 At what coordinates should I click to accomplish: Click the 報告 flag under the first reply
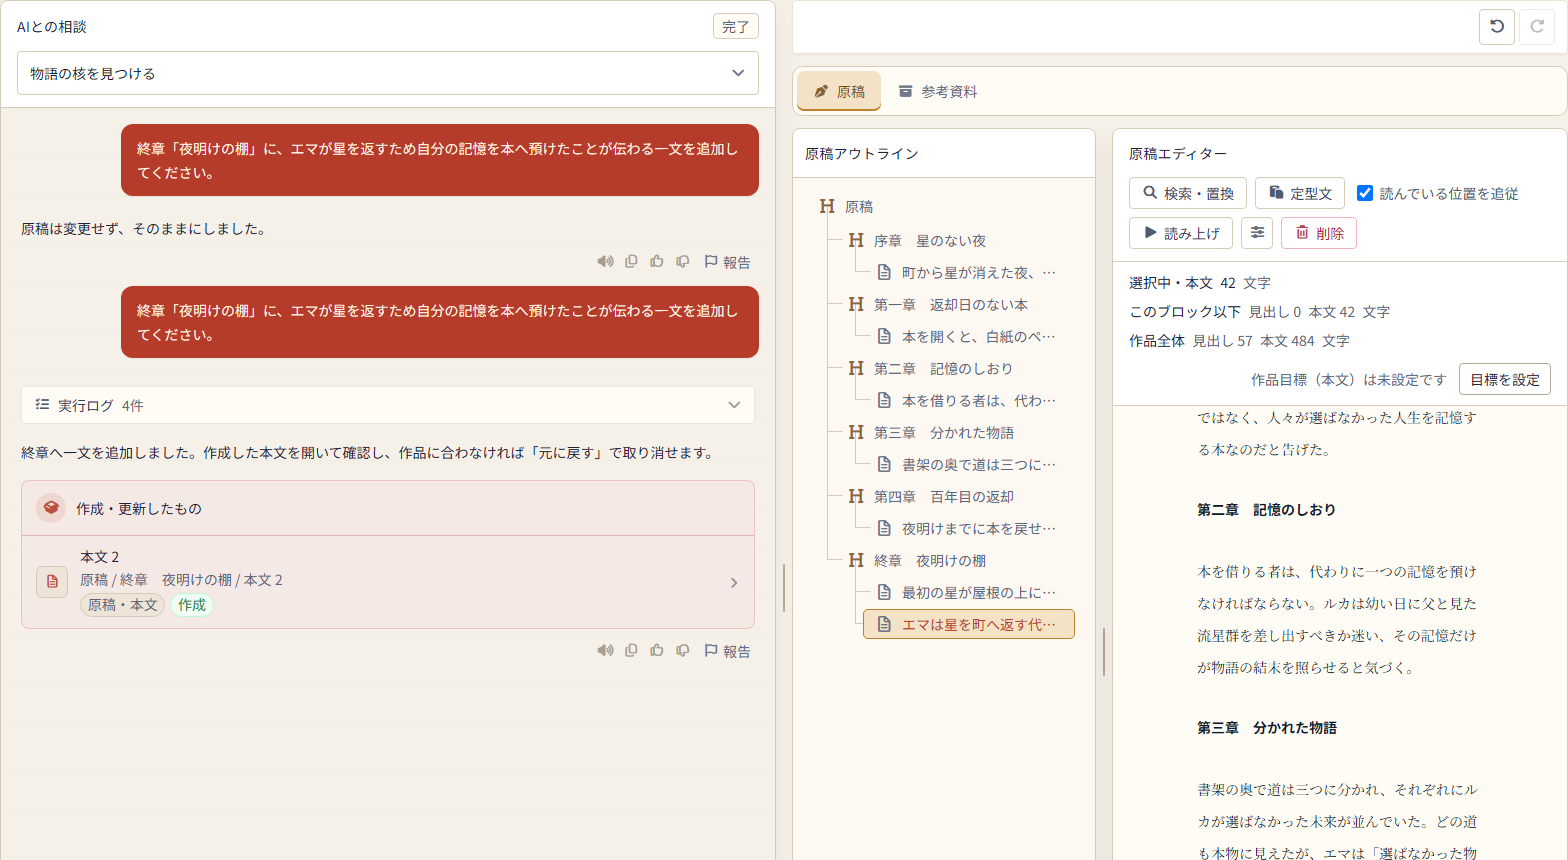tap(728, 262)
